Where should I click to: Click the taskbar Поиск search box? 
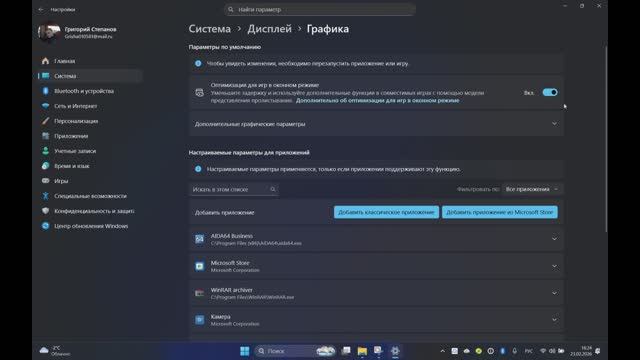click(296, 351)
